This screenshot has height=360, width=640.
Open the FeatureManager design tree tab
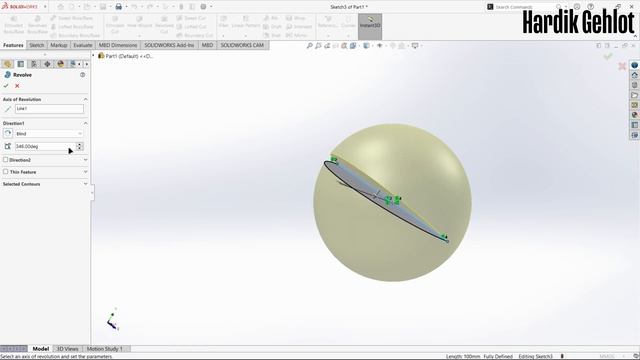tap(7, 64)
